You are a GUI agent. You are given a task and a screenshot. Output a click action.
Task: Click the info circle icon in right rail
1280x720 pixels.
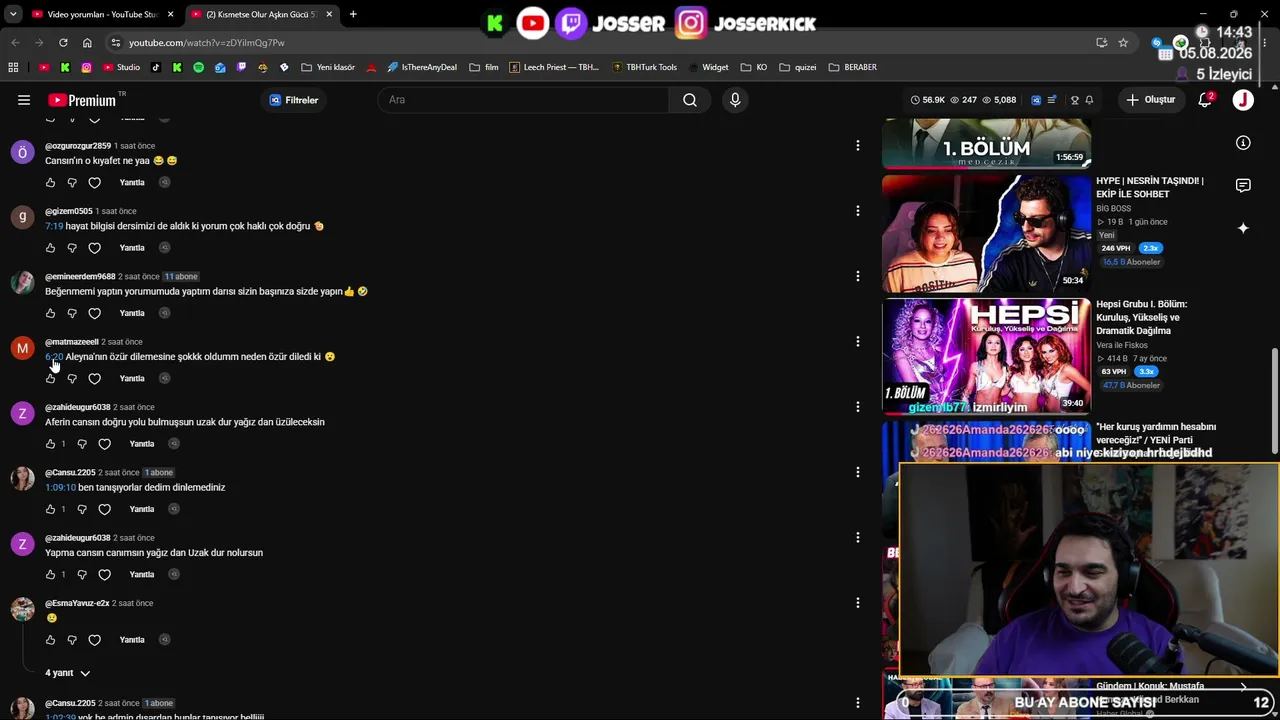1243,143
